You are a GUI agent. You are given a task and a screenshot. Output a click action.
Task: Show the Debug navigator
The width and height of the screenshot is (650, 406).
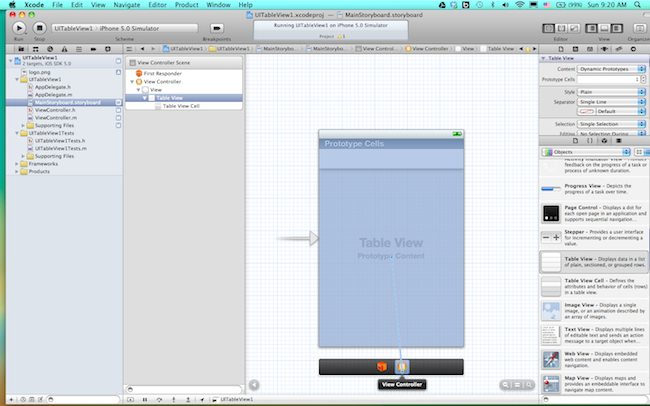click(79, 49)
